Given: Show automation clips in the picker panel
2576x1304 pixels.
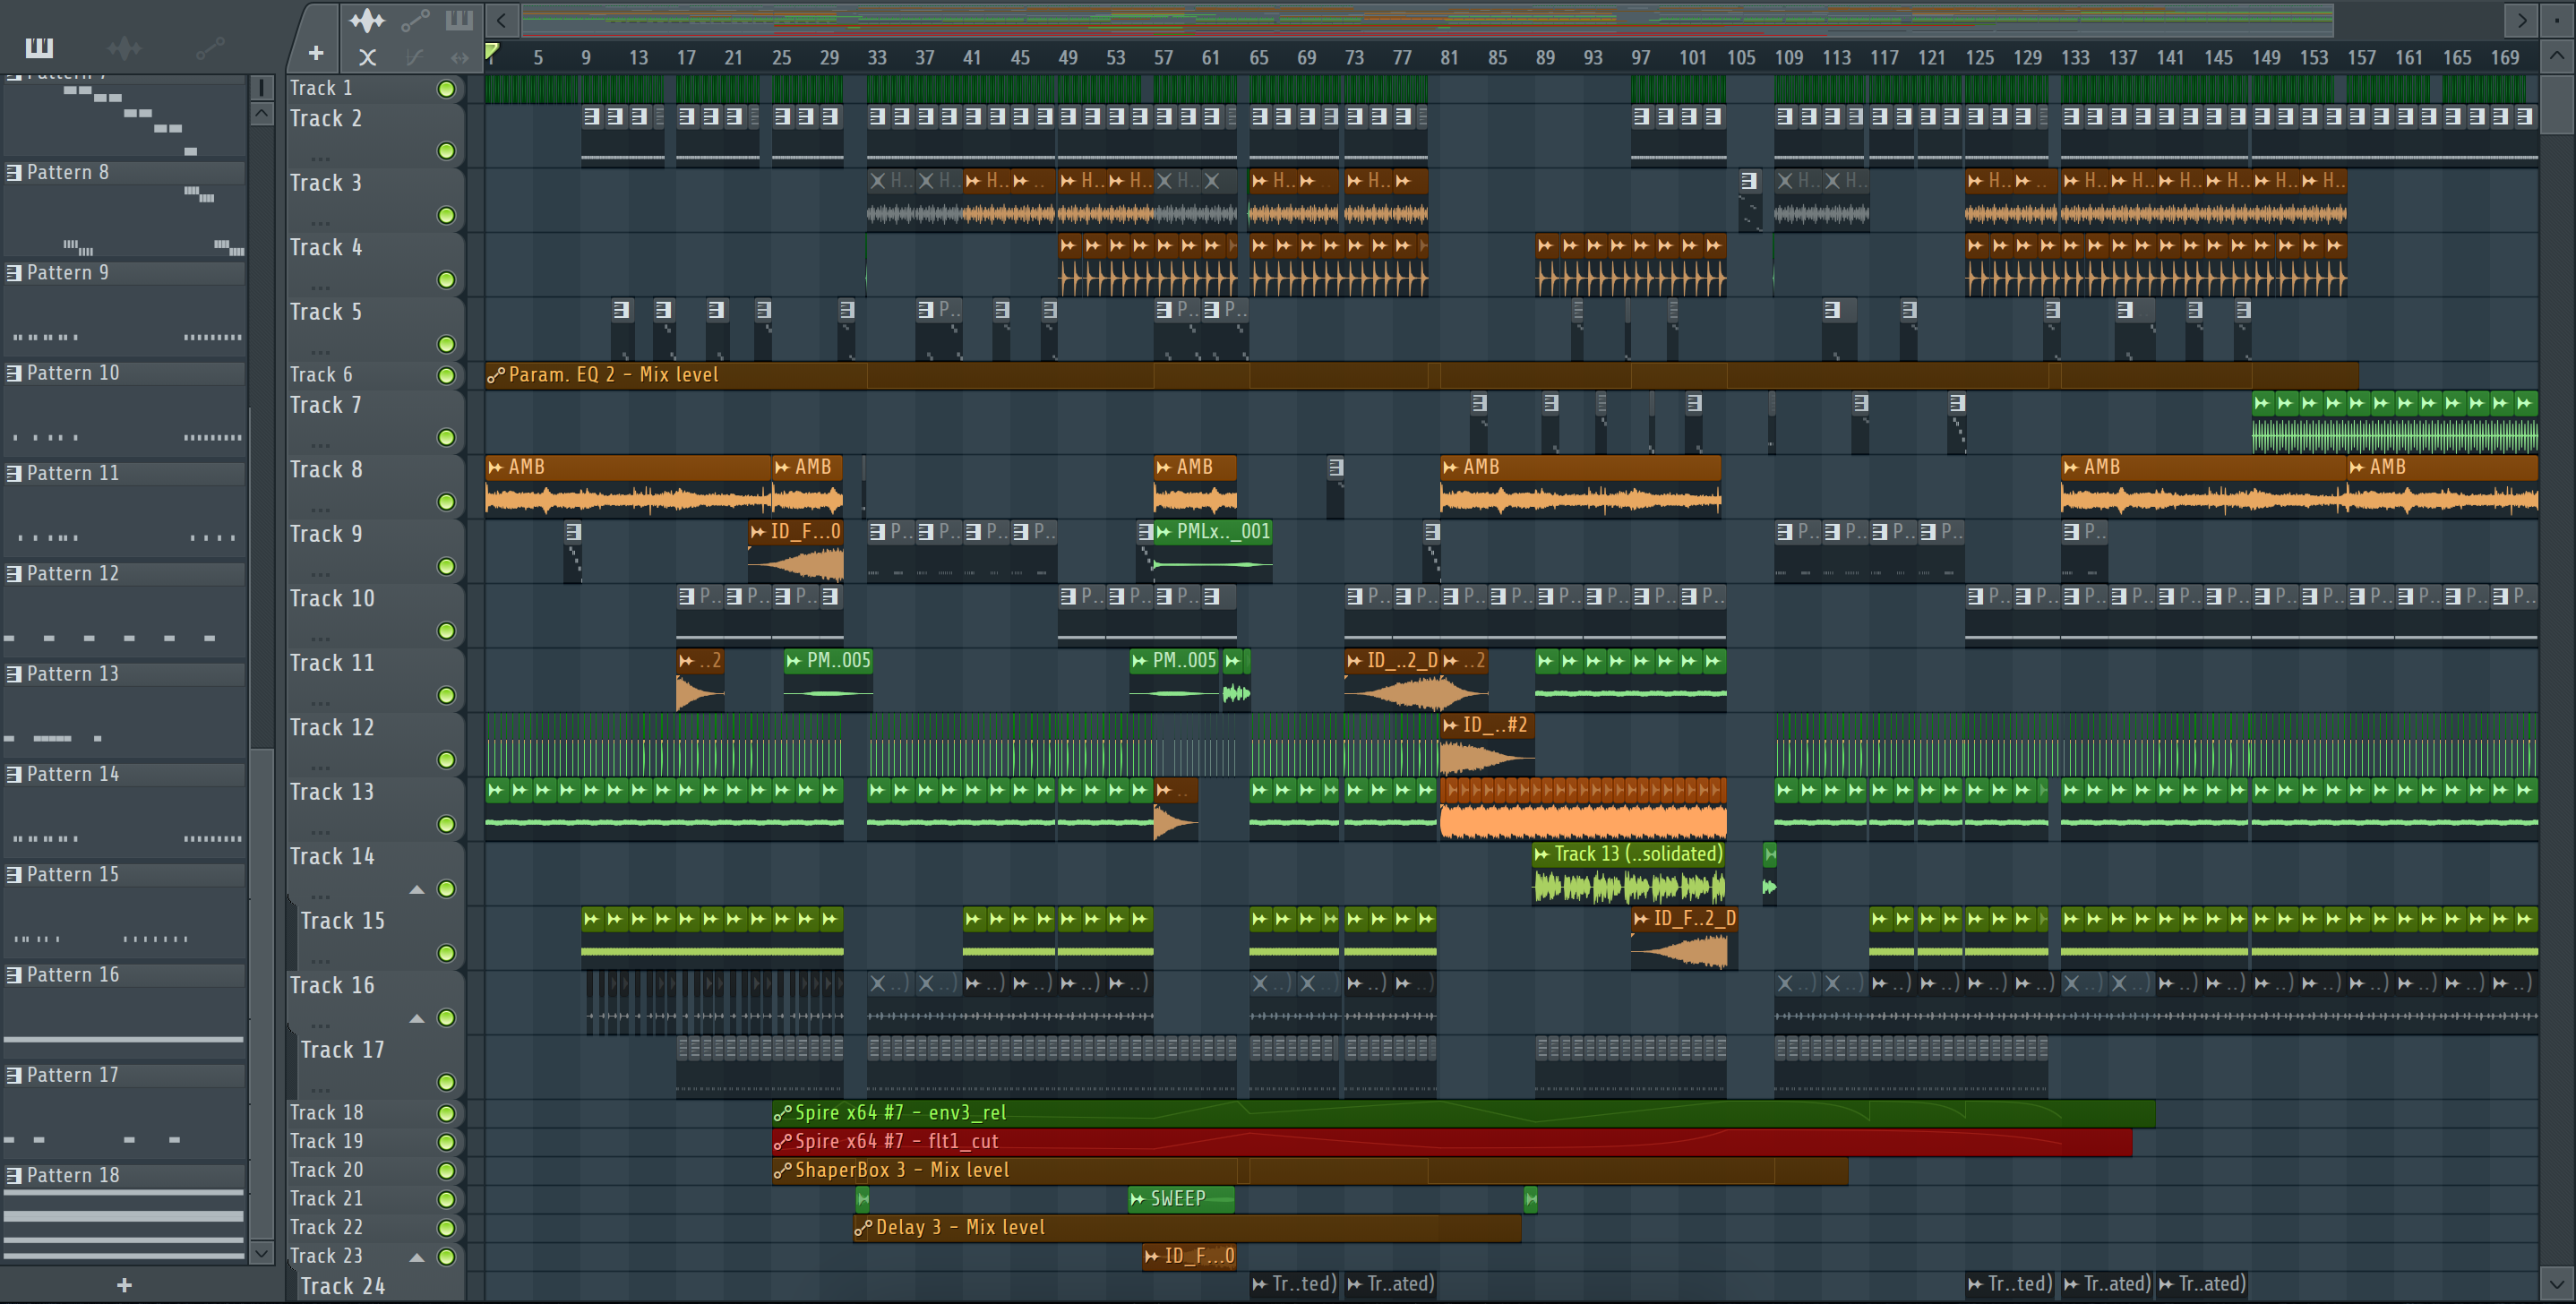Looking at the screenshot, I should [209, 47].
